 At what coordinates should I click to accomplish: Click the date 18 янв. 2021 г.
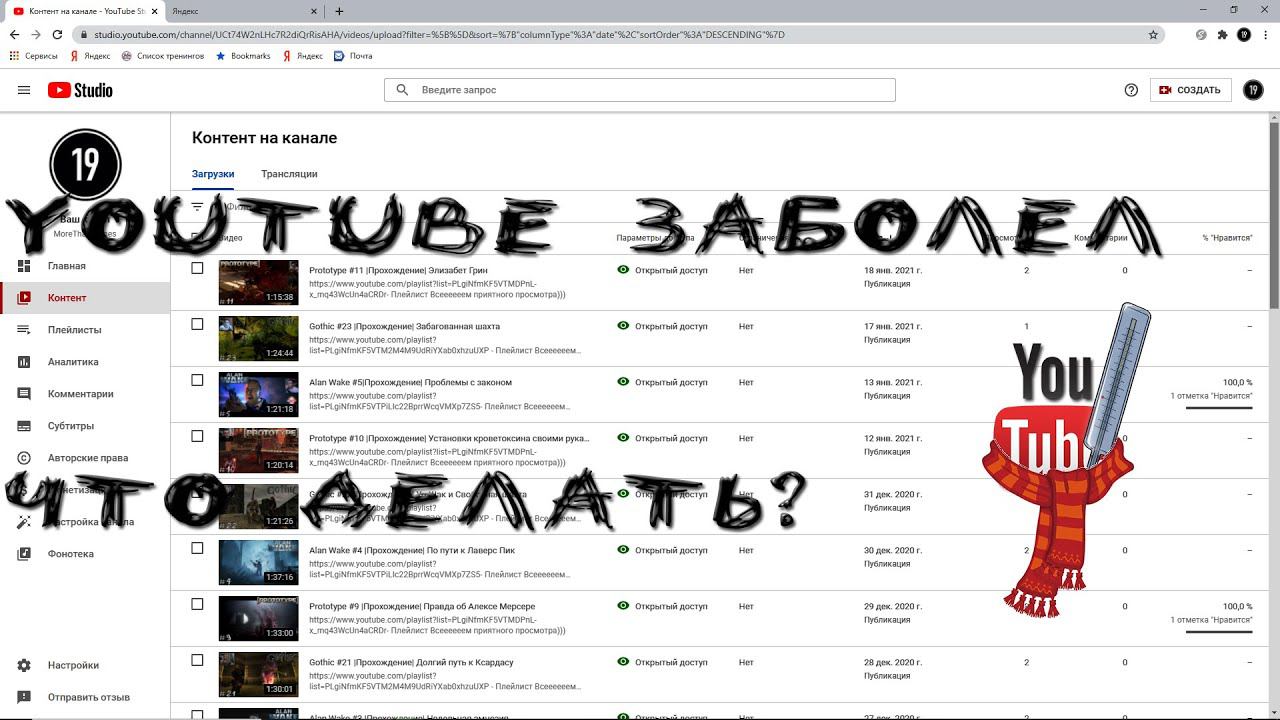click(893, 270)
